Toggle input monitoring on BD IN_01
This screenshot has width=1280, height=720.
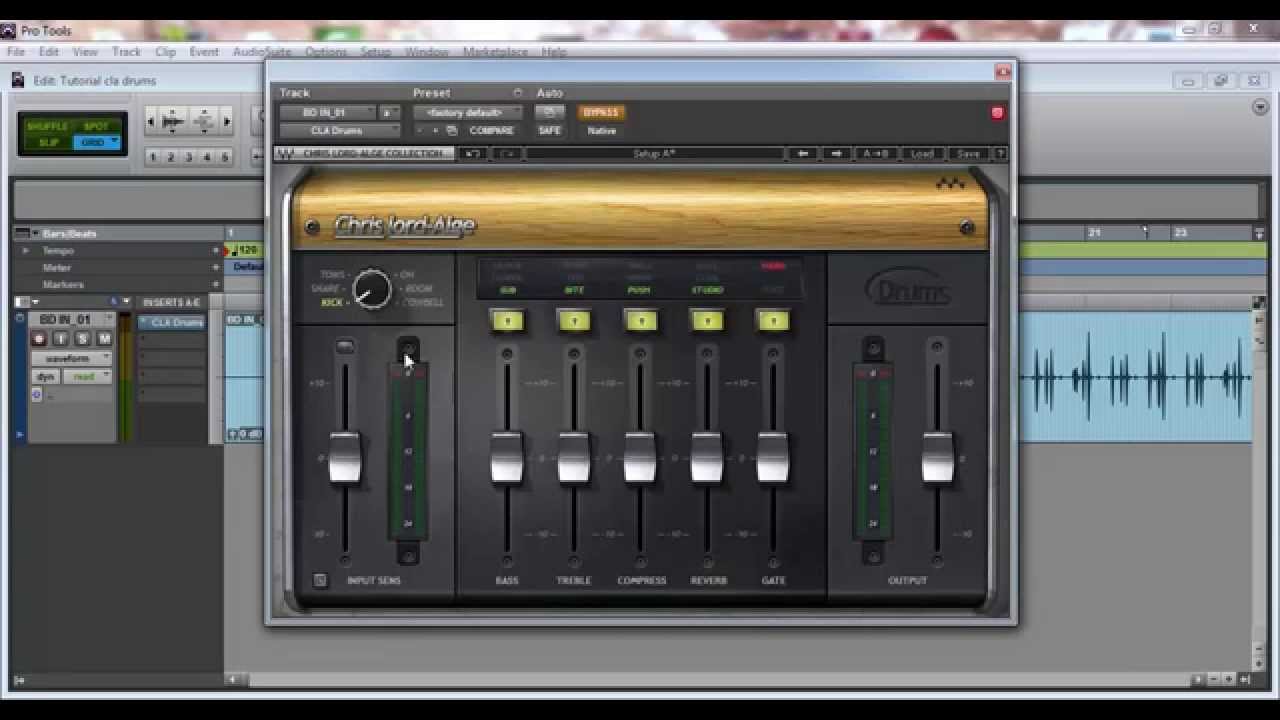click(x=60, y=339)
